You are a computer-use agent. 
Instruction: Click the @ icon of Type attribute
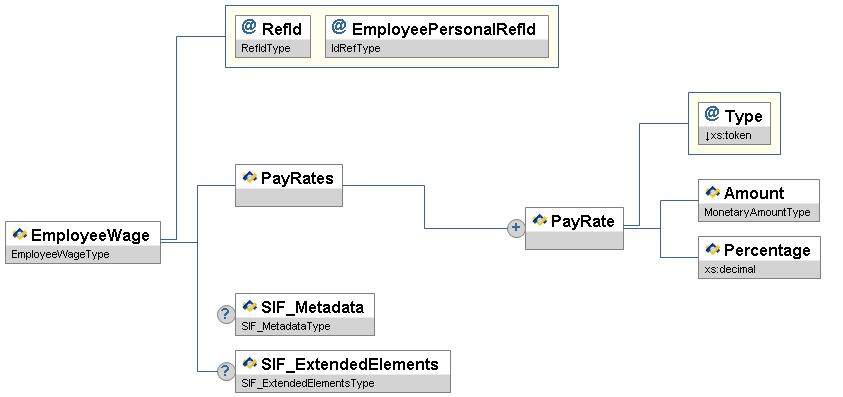tap(712, 114)
